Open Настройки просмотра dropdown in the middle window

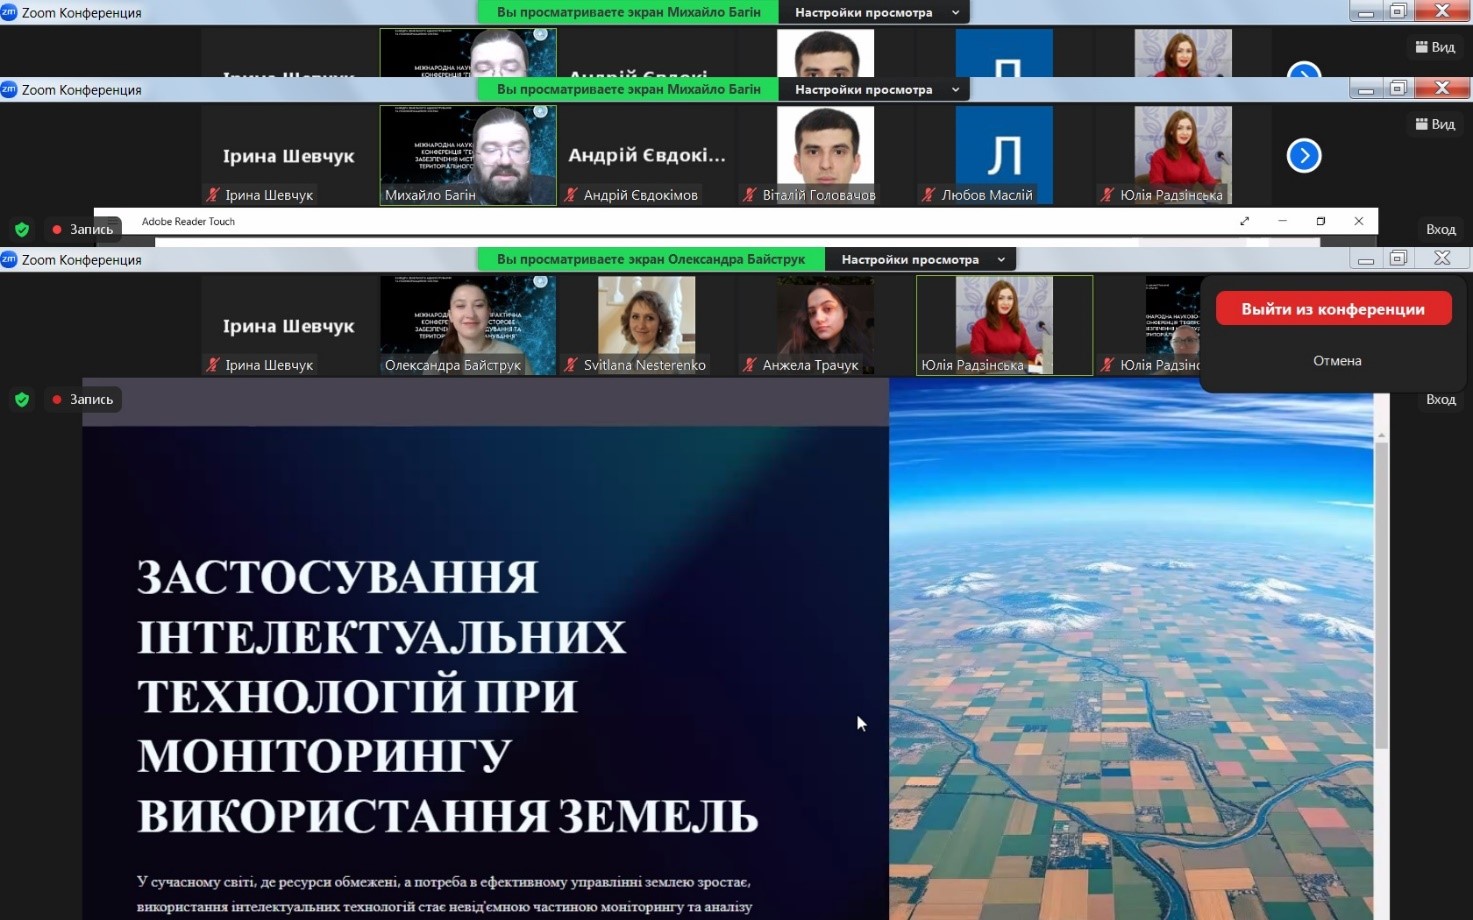click(874, 89)
